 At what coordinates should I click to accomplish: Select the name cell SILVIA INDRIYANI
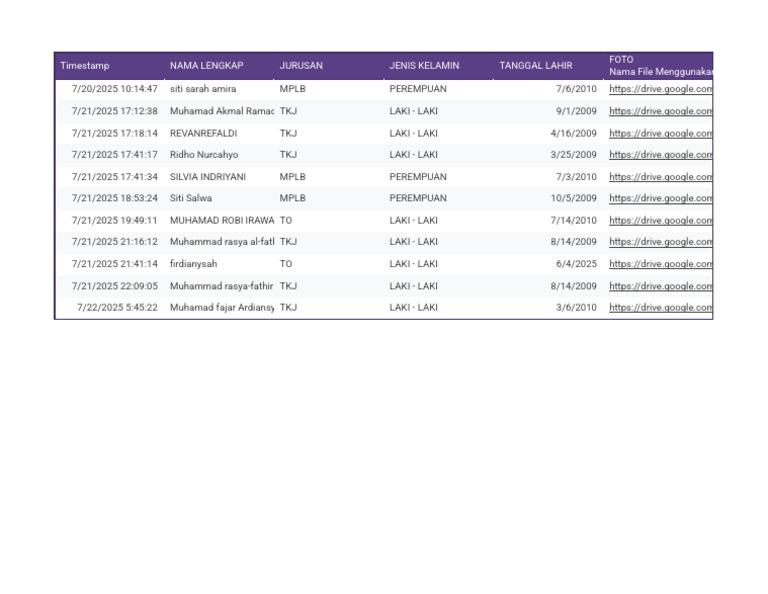208,177
